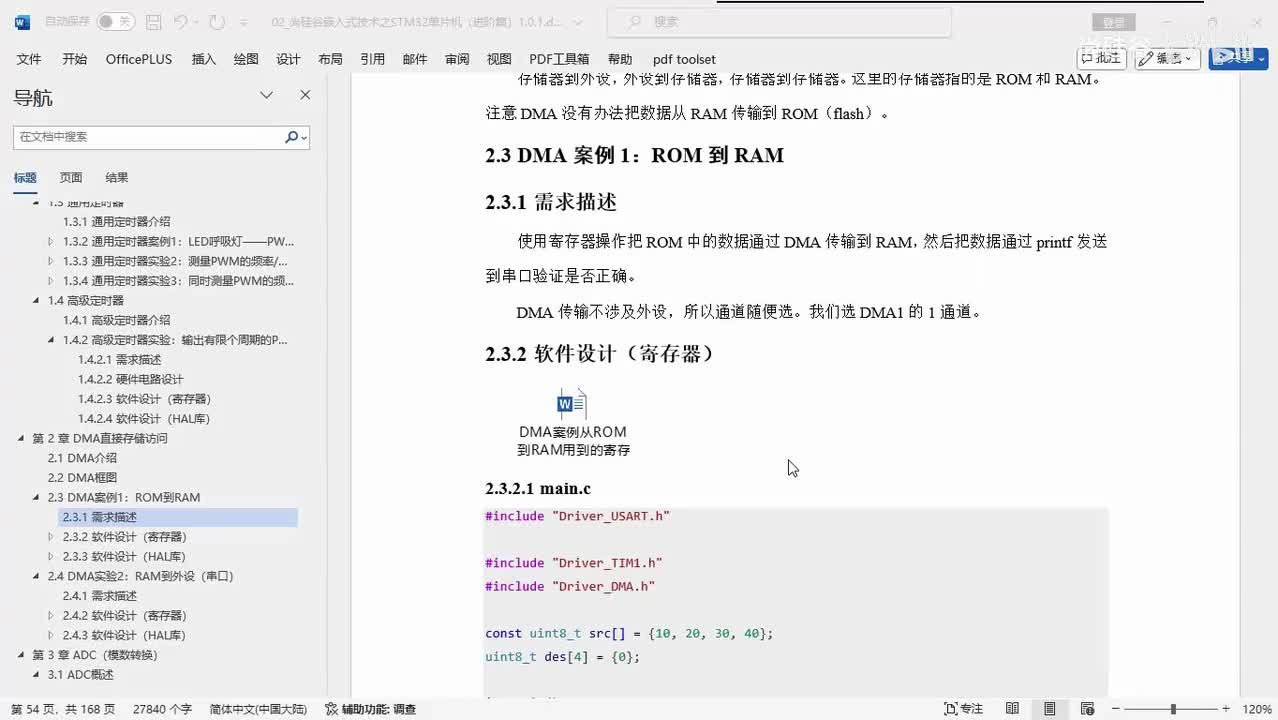Screen dimensions: 1278x720
Task: Open the 帮助 ribbon tab
Action: point(620,59)
